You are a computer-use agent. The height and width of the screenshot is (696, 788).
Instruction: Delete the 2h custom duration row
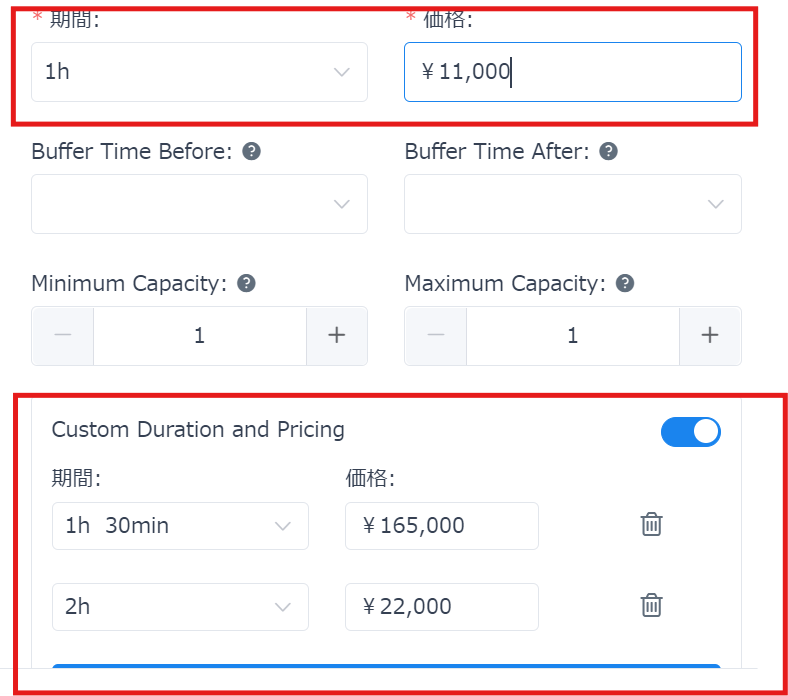point(651,605)
